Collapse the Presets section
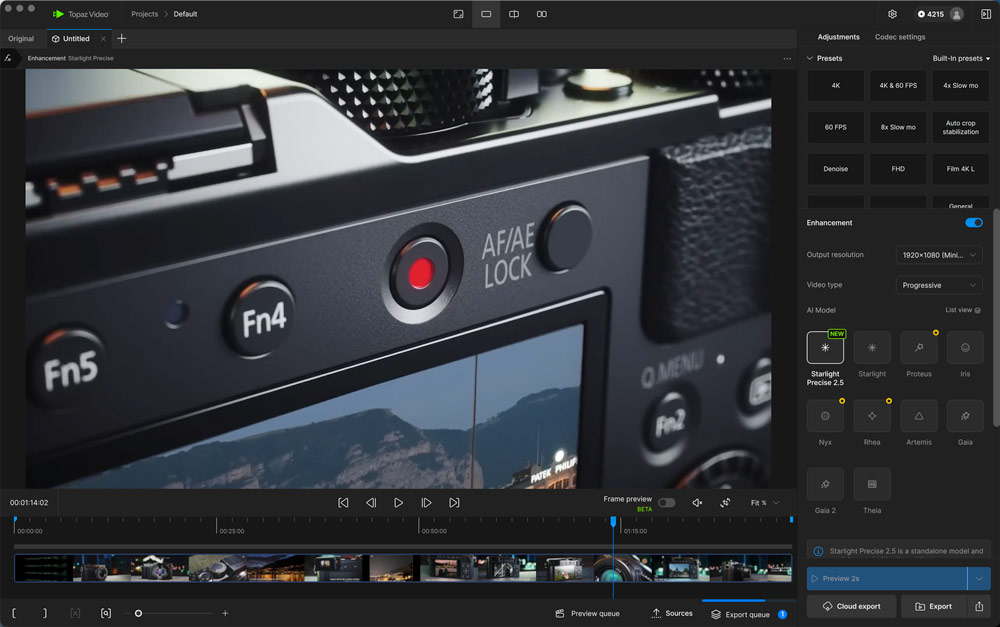 (810, 58)
